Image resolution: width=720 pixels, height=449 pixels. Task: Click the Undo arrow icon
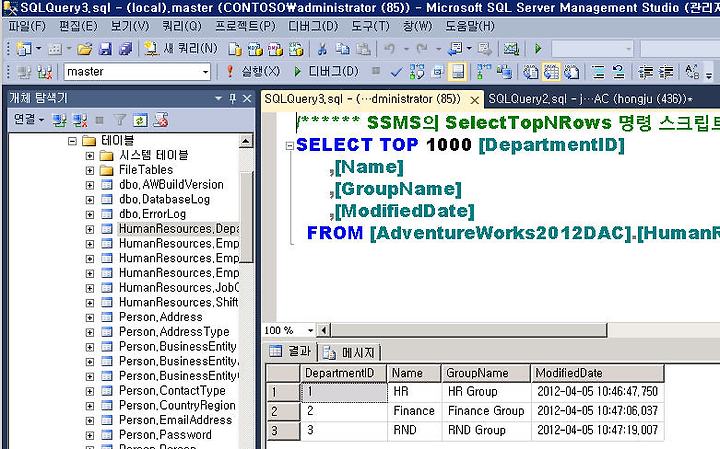click(x=389, y=49)
